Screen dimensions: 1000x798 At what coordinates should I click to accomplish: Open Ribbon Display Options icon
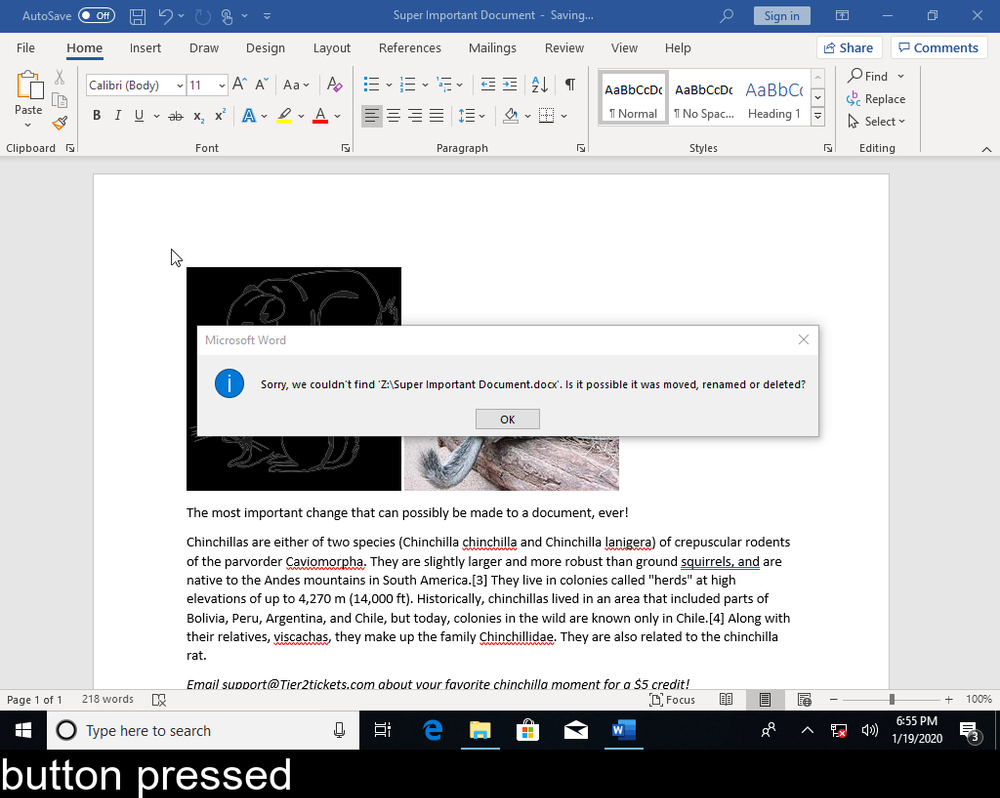[842, 16]
